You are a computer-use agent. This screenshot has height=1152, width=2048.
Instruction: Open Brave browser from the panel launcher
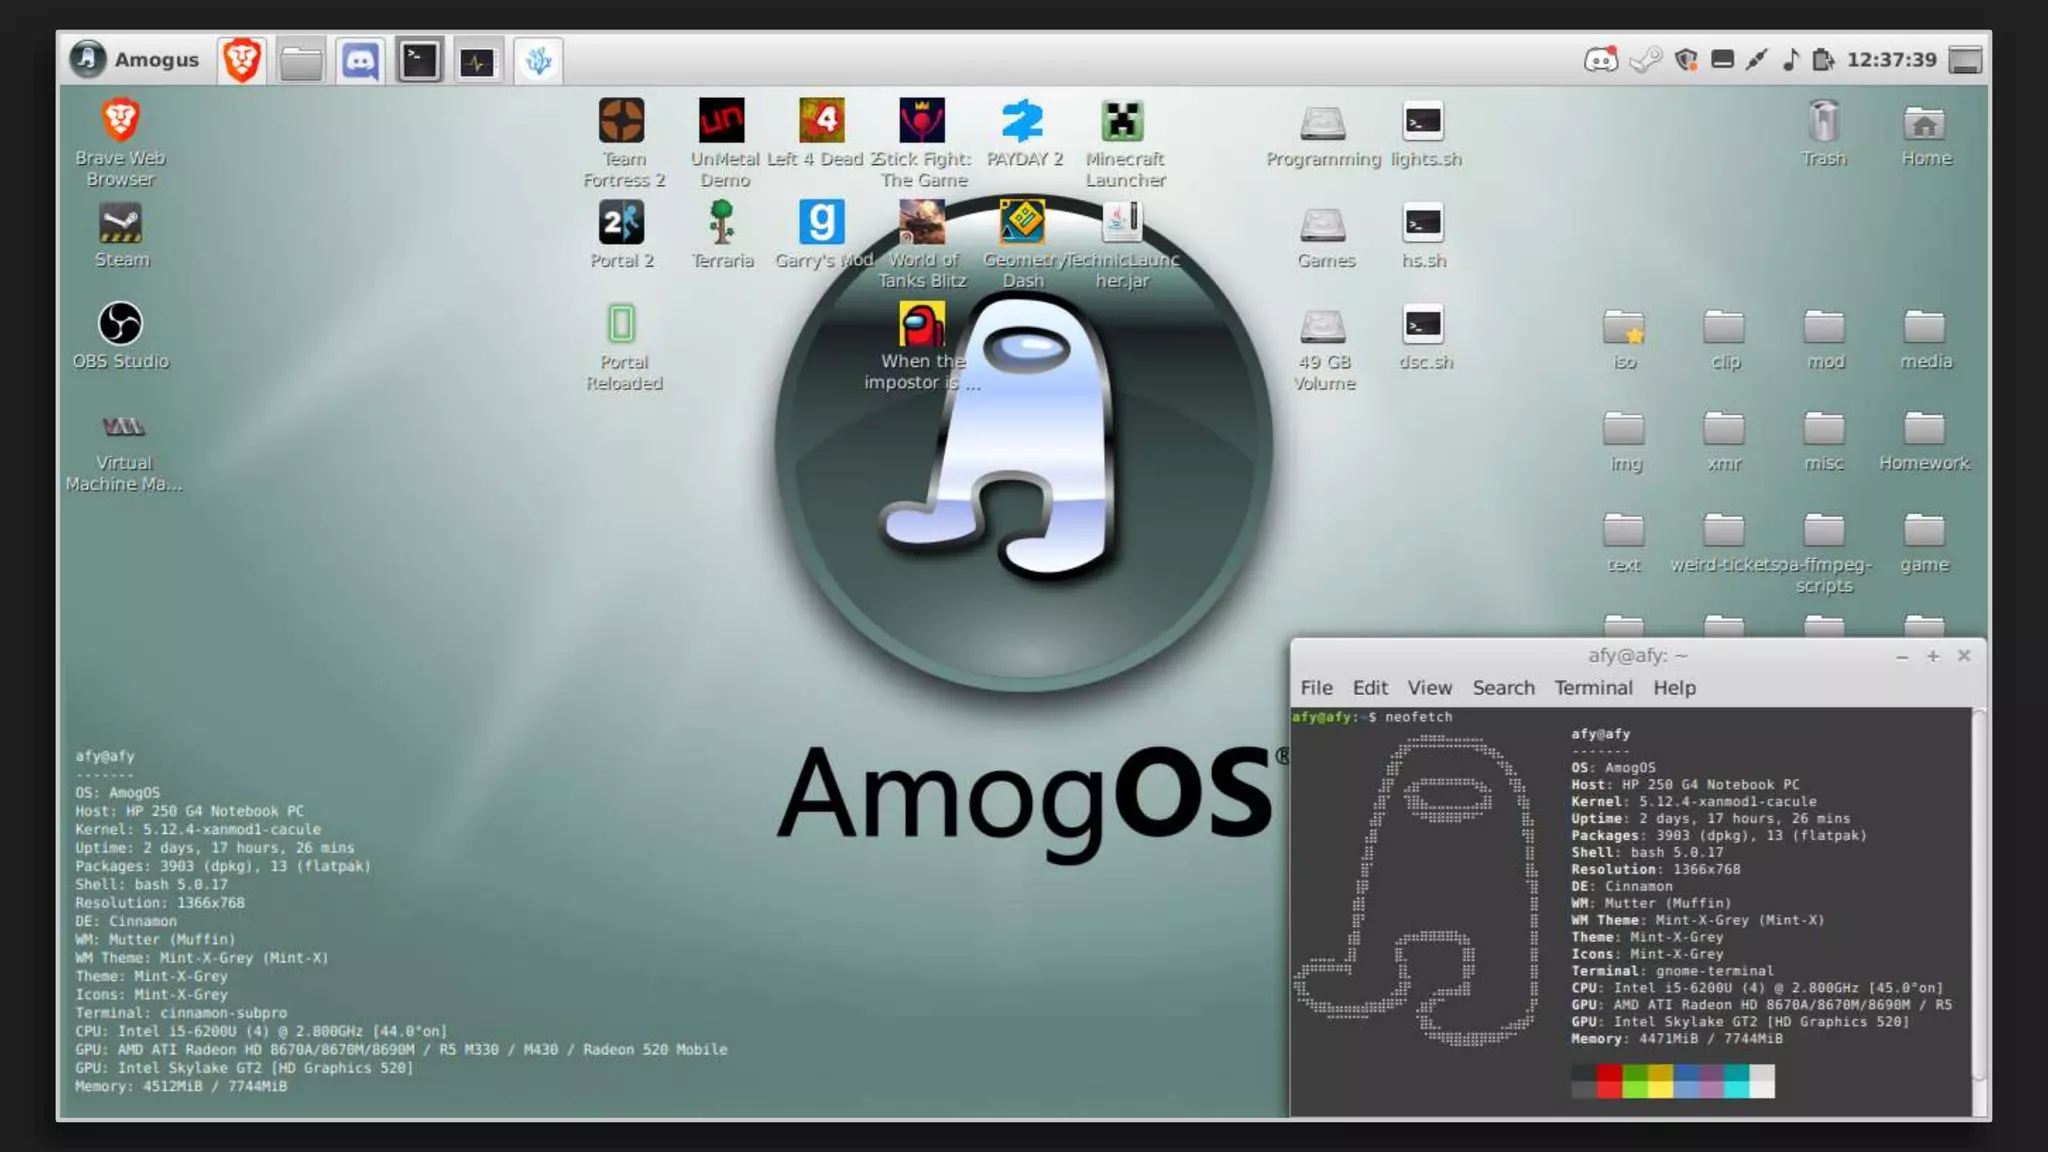241,61
